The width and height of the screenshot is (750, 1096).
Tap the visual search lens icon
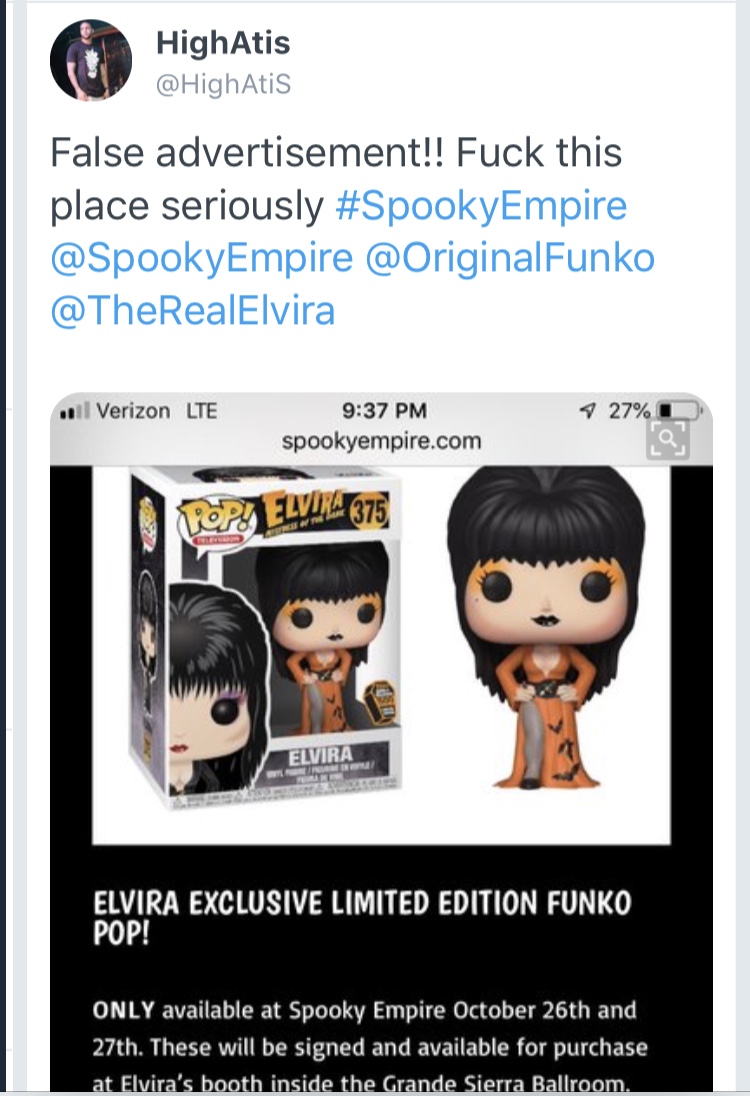point(667,438)
